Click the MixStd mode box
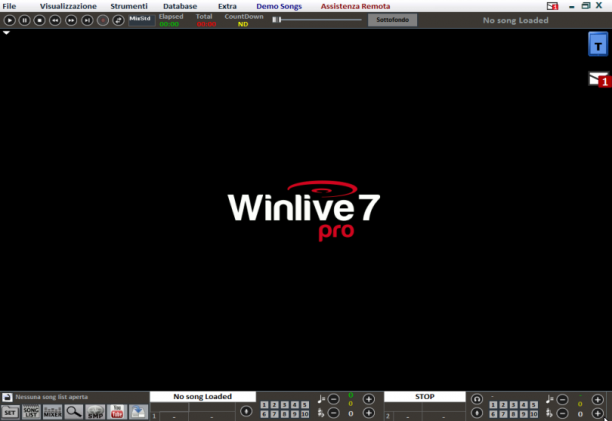Image resolution: width=612 pixels, height=421 pixels. [x=141, y=20]
